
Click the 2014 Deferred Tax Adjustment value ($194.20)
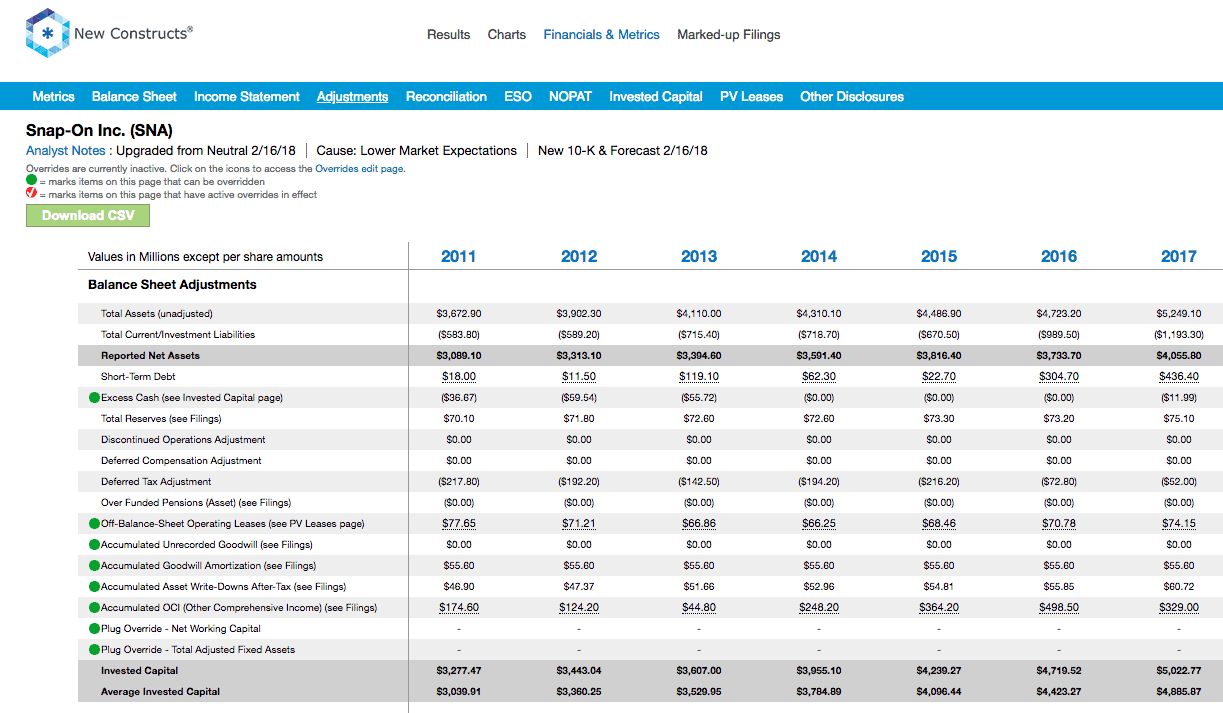(819, 482)
